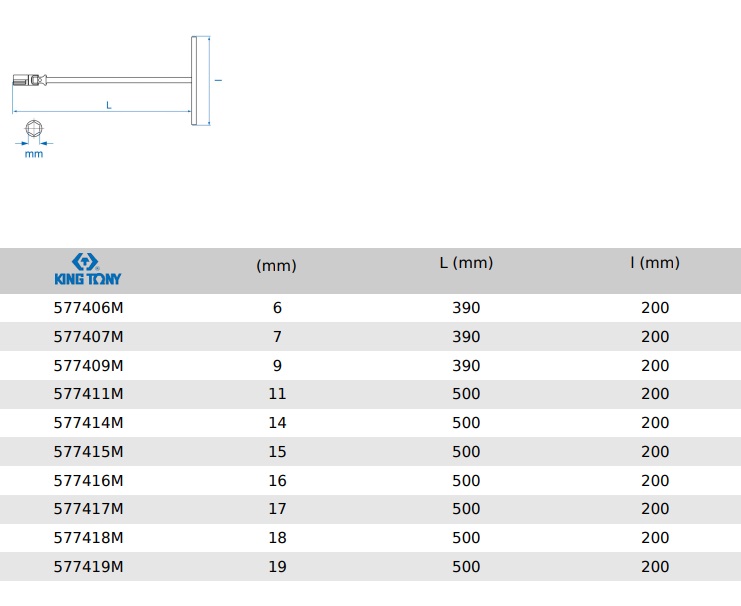741x606 pixels.
Task: Click the 577409M row entry
Action: click(88, 366)
